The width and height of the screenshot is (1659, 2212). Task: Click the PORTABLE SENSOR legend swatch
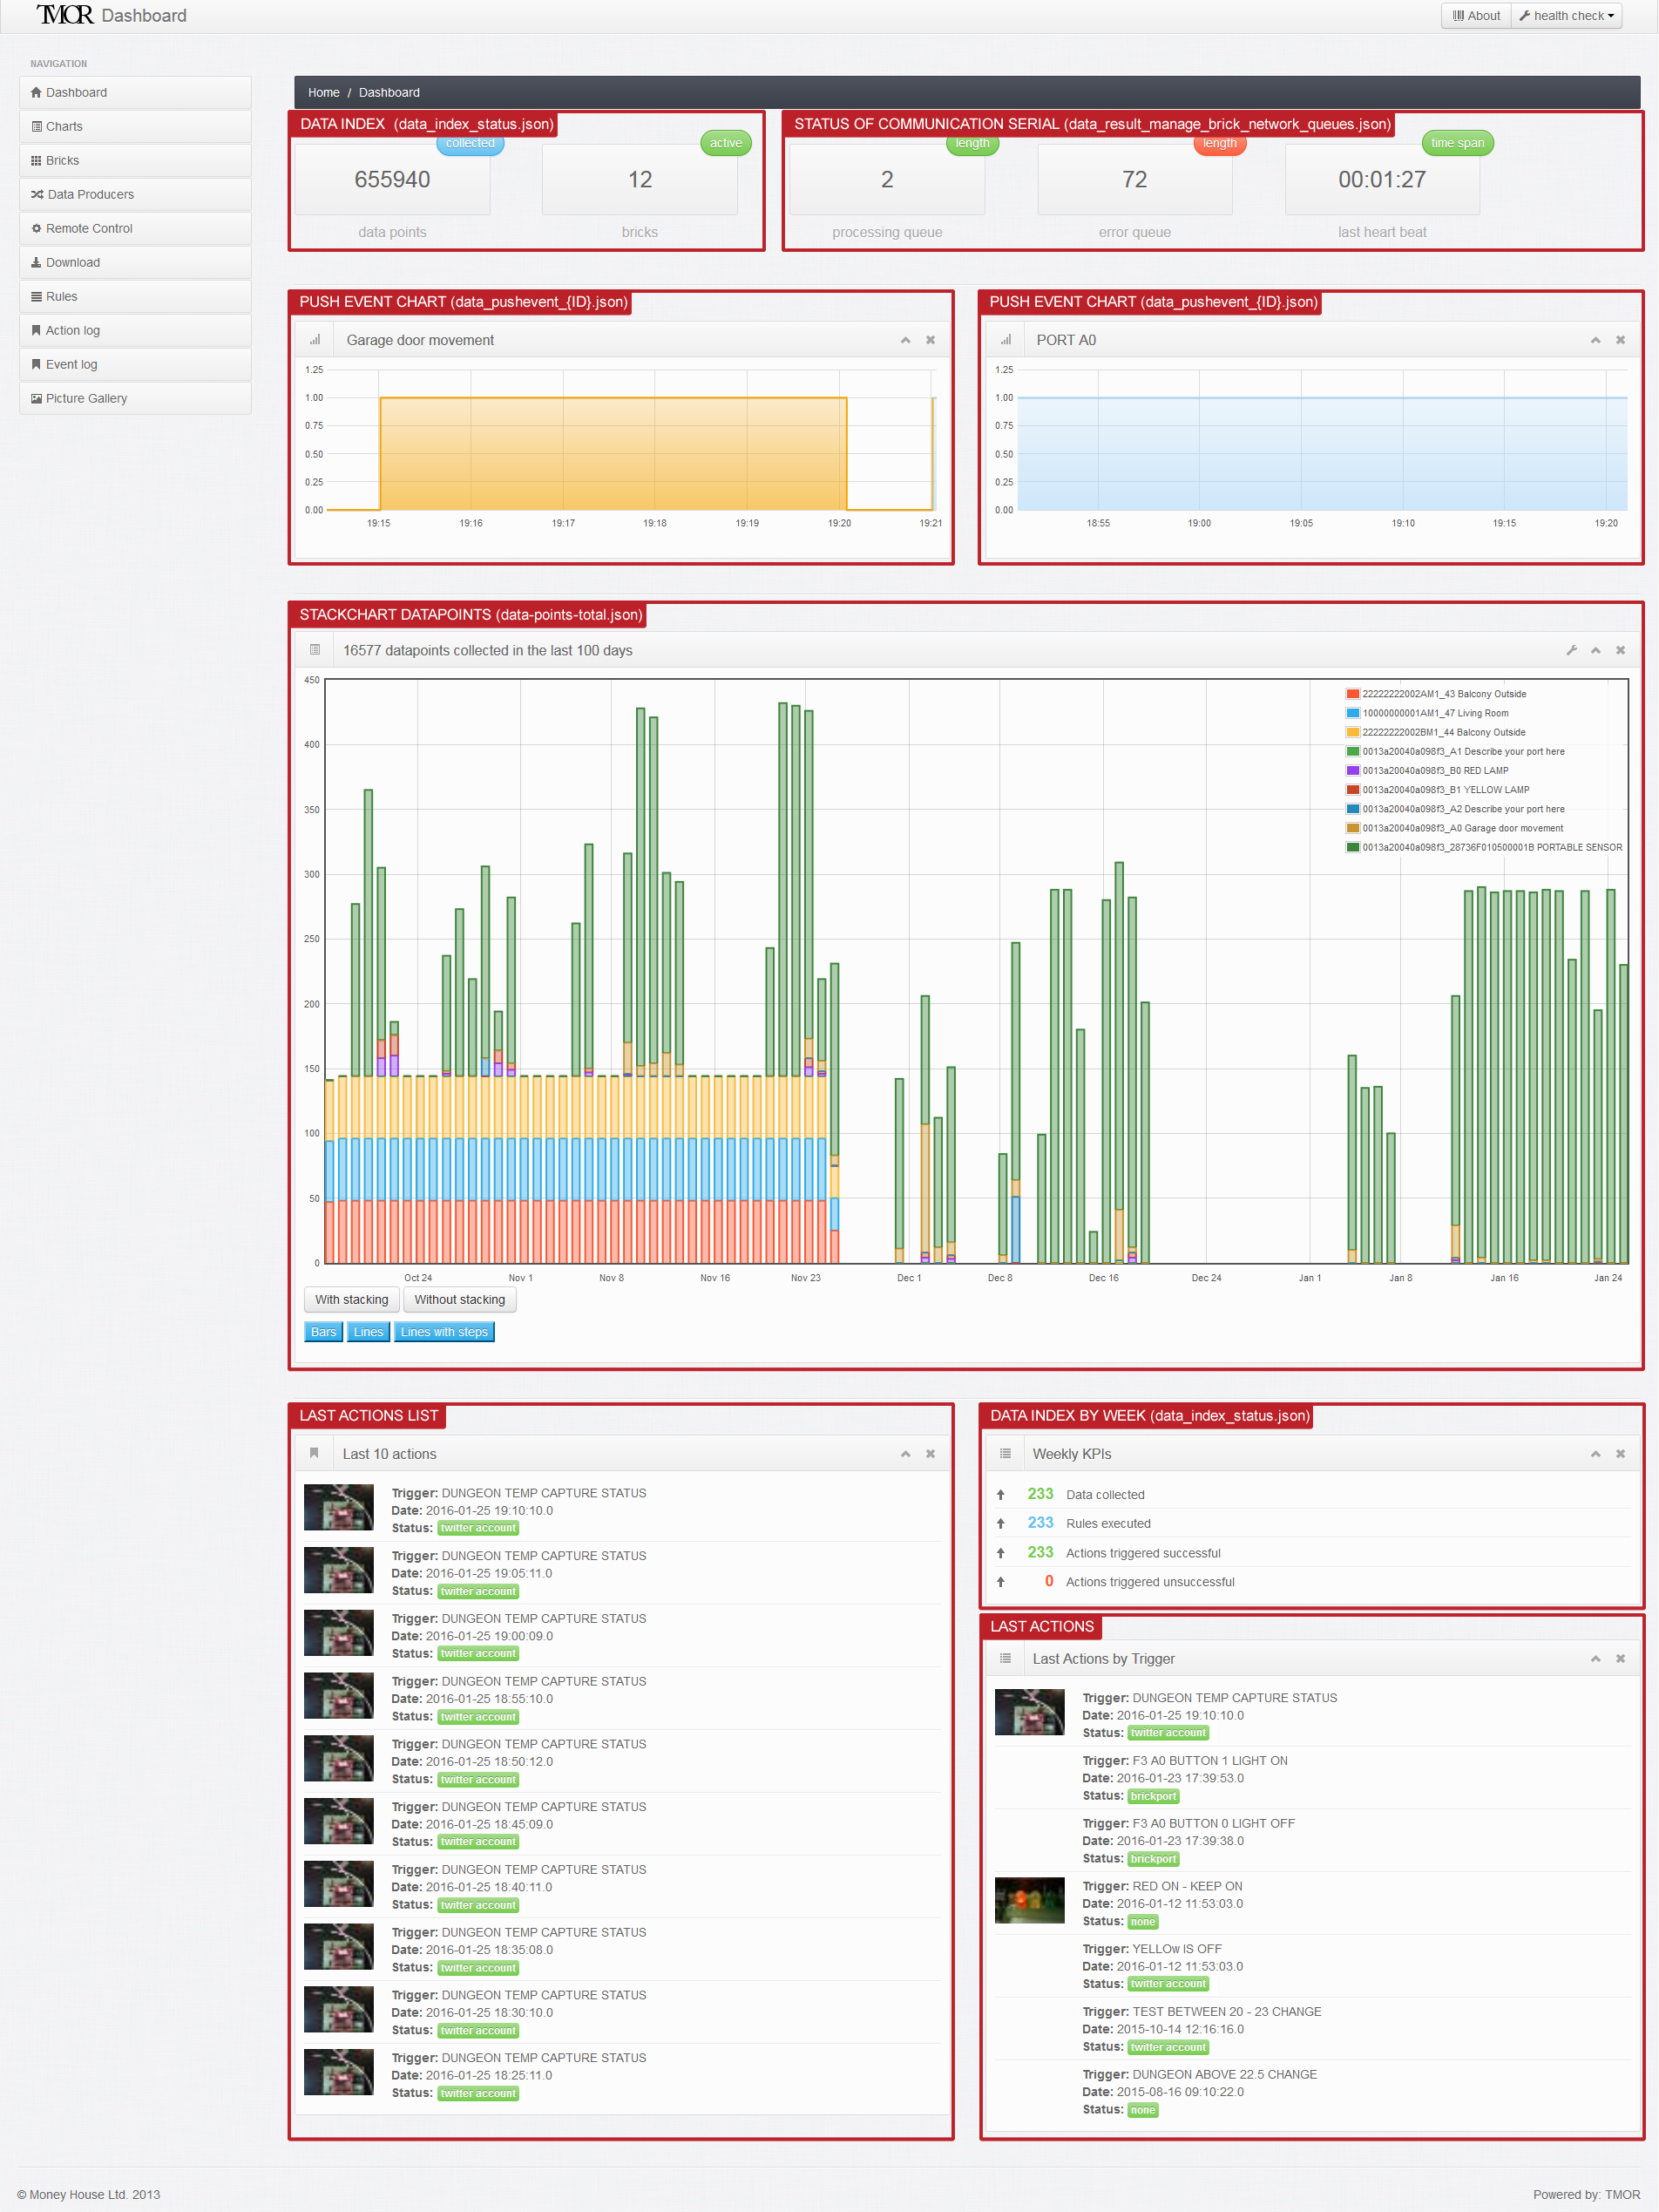click(x=1352, y=847)
